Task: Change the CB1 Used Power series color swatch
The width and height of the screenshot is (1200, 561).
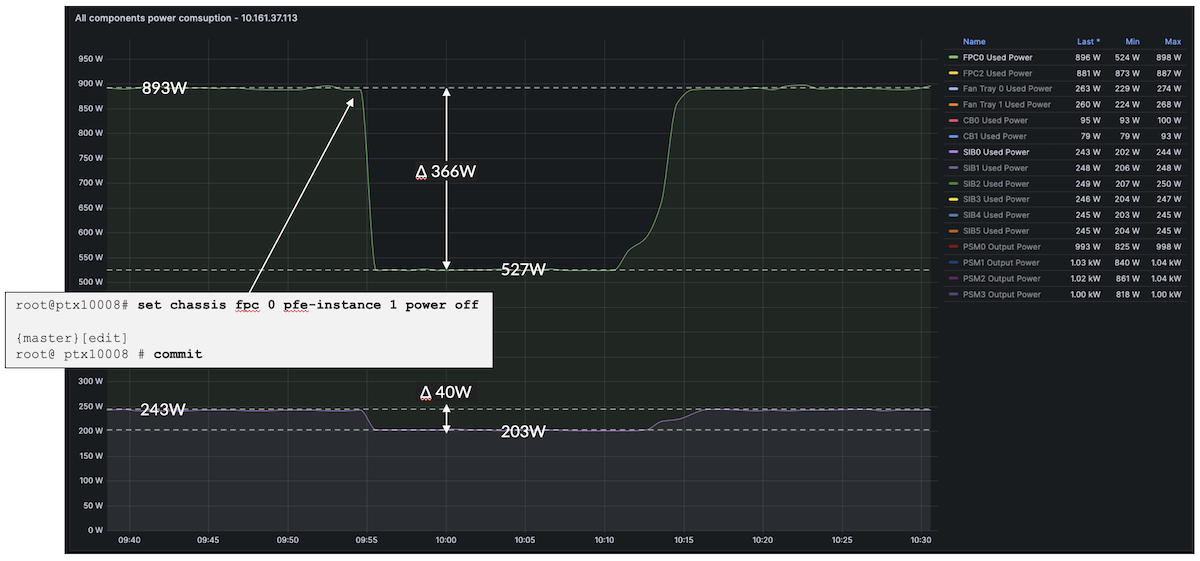Action: pos(952,136)
